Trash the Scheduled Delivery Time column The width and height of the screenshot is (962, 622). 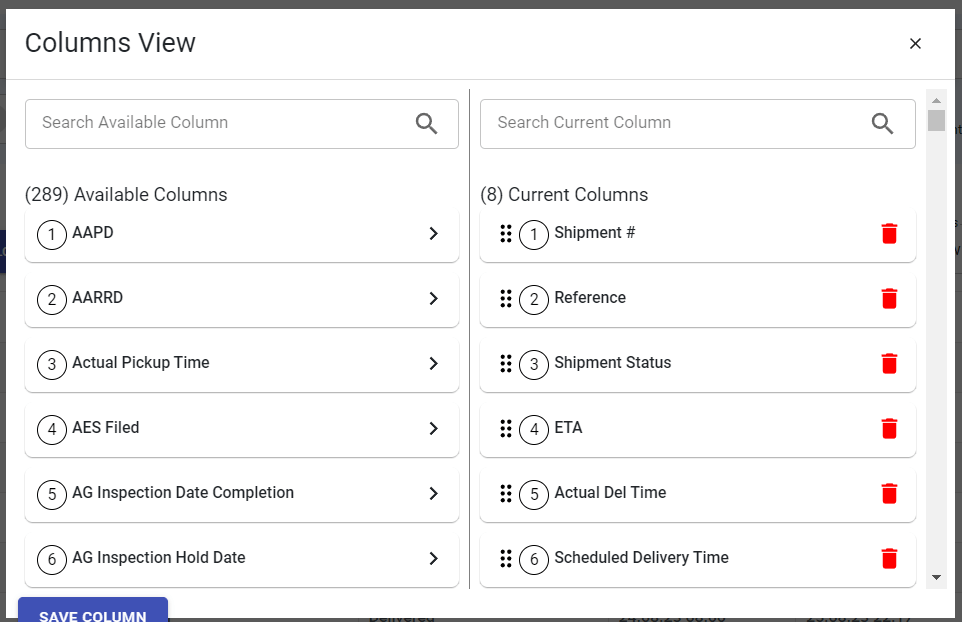tap(889, 558)
